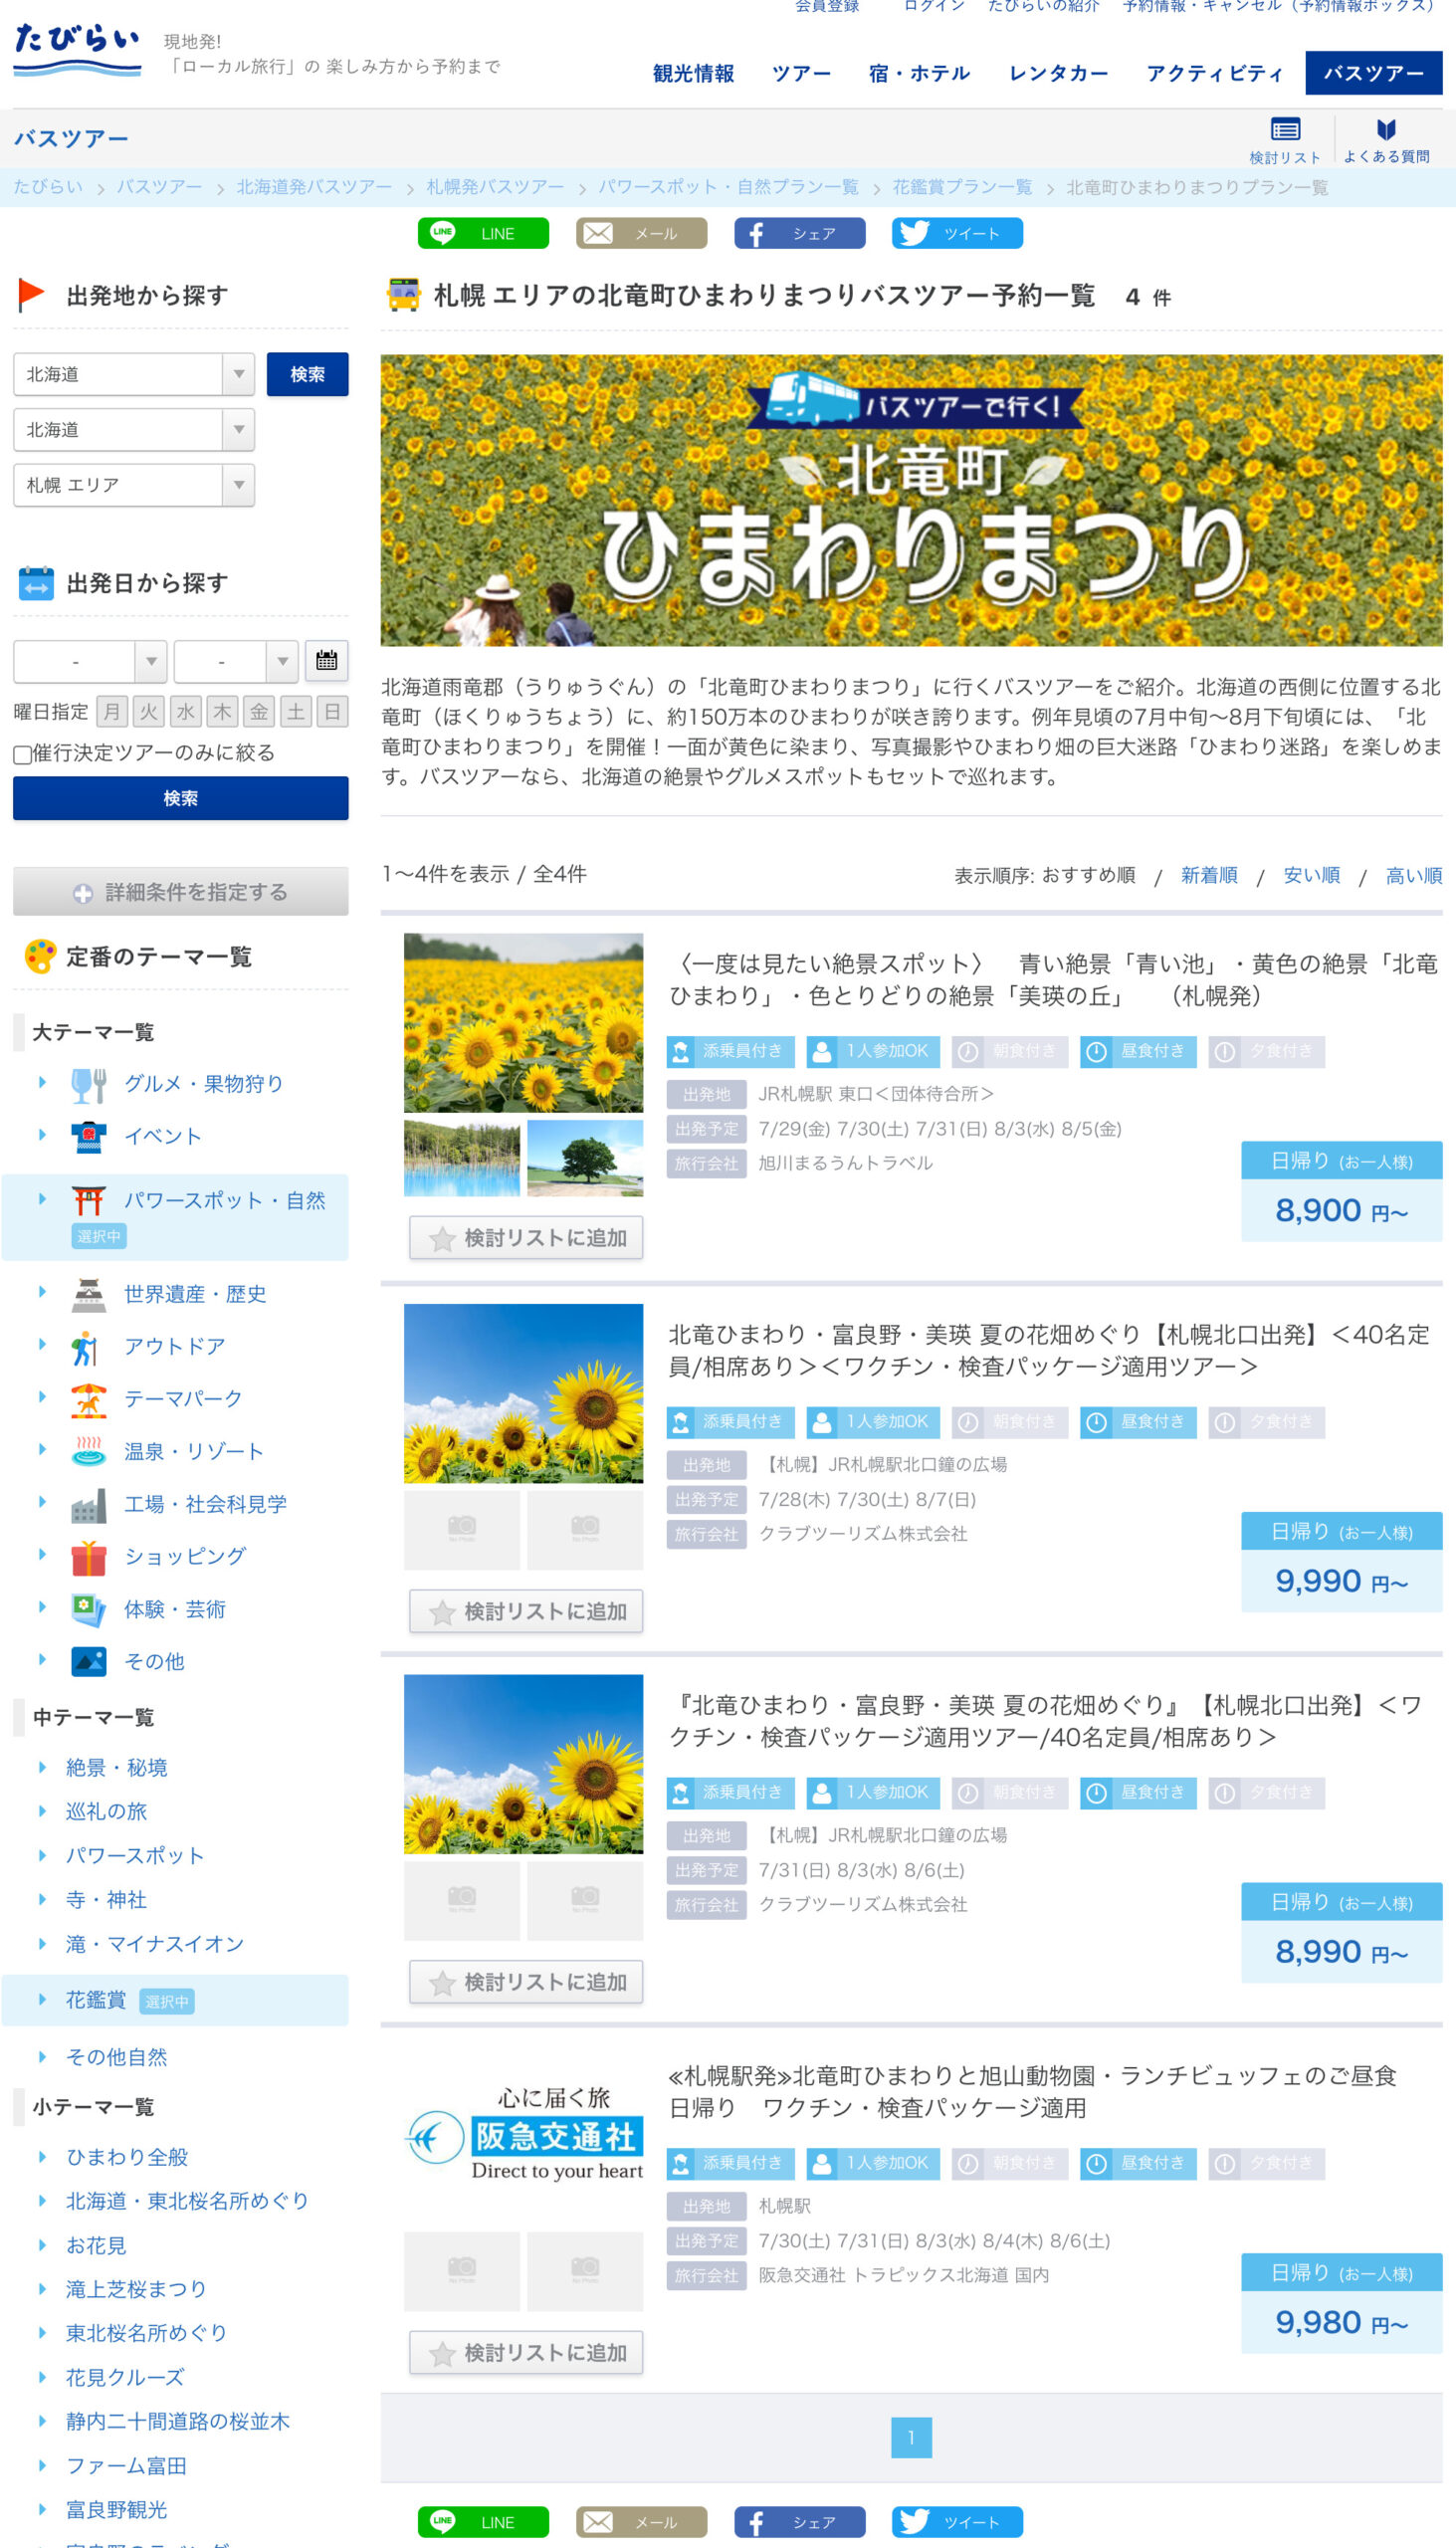Click the 北竜町ひまわりまつり banner image

(911, 500)
